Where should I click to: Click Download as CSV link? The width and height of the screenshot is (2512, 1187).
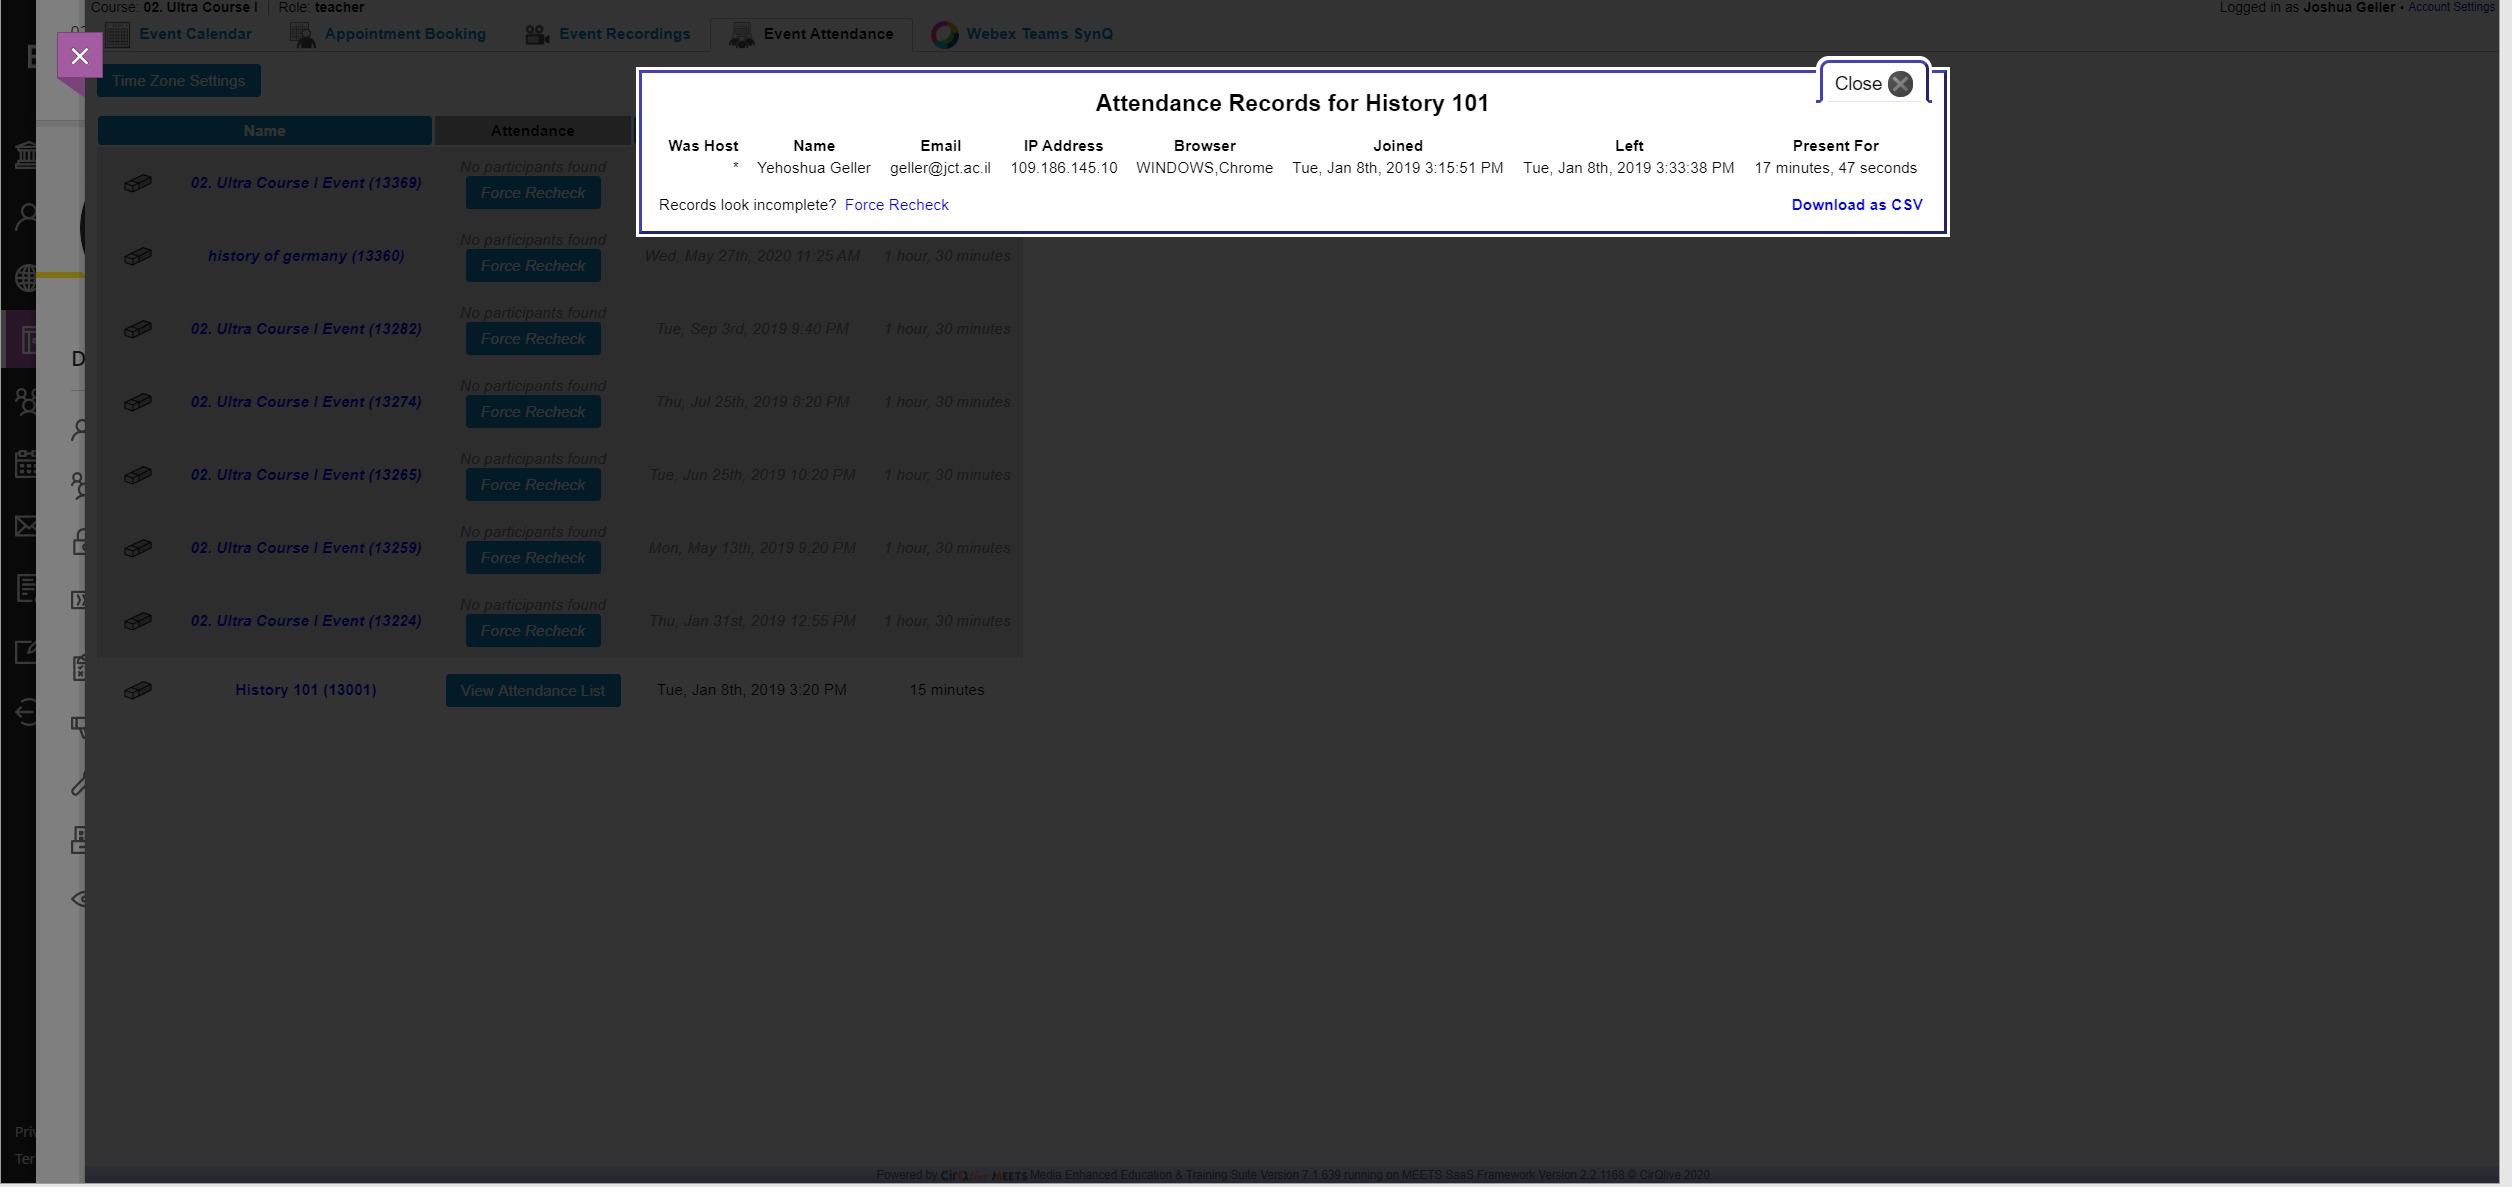(x=1856, y=205)
